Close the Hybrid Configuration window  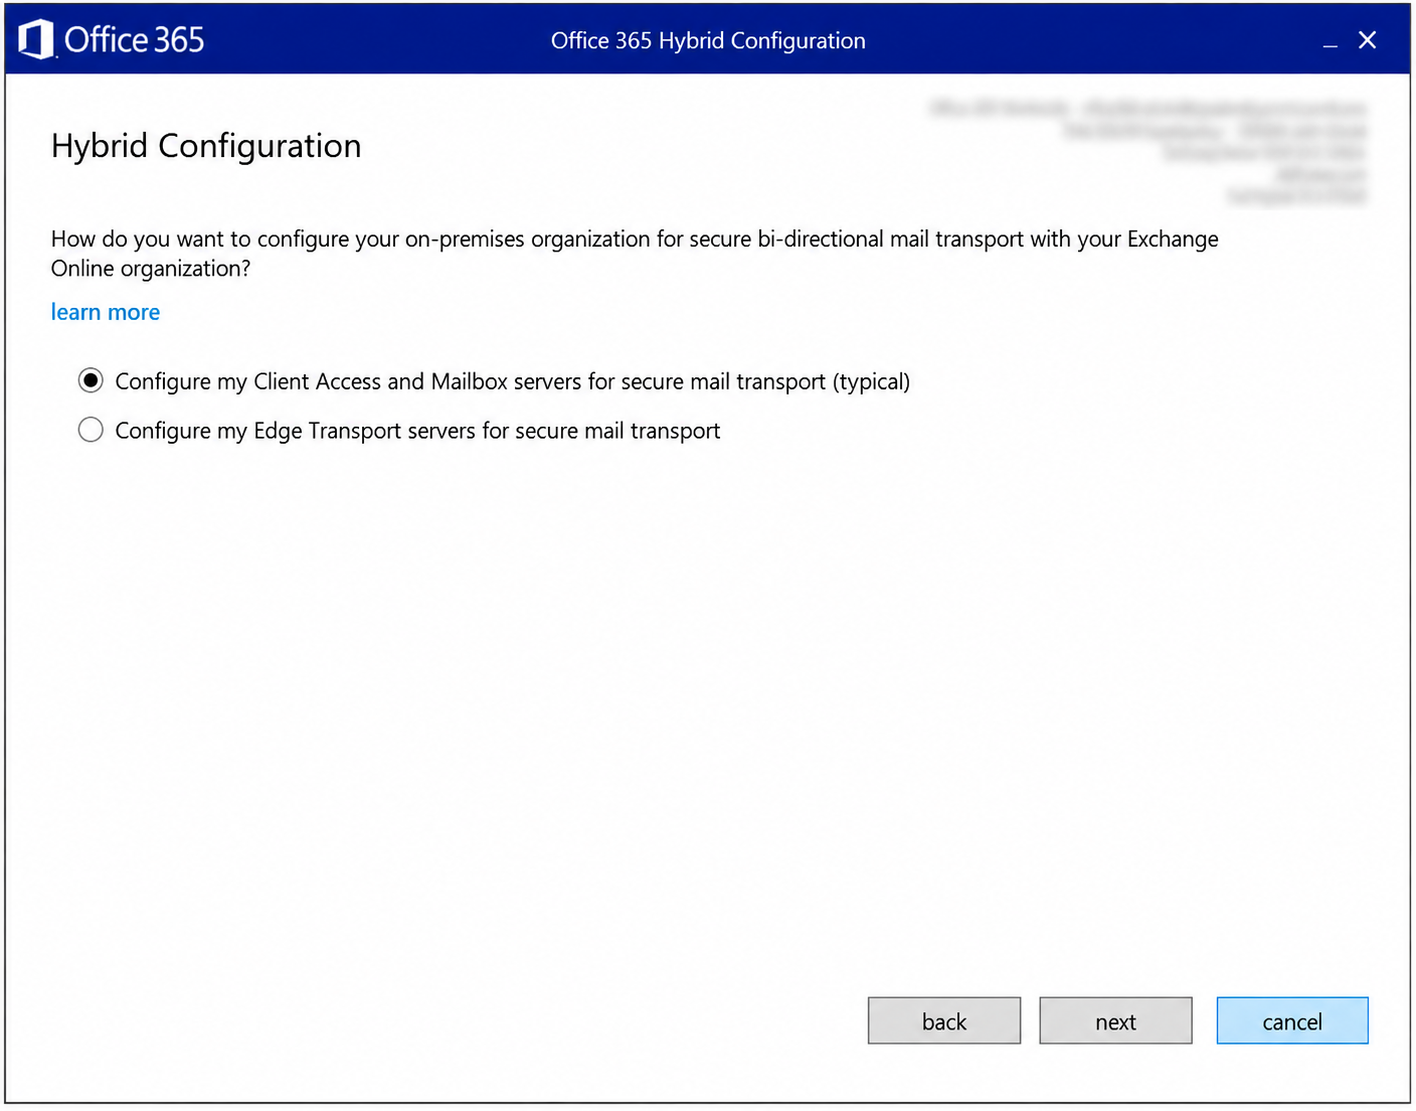click(1368, 40)
